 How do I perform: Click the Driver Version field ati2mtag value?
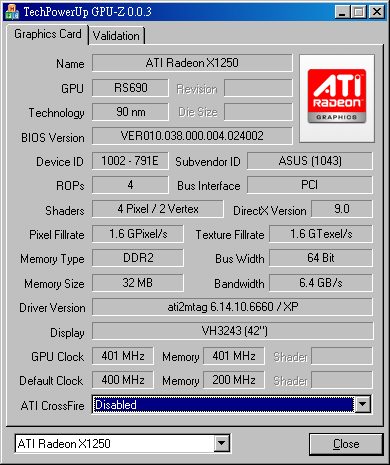[233, 307]
